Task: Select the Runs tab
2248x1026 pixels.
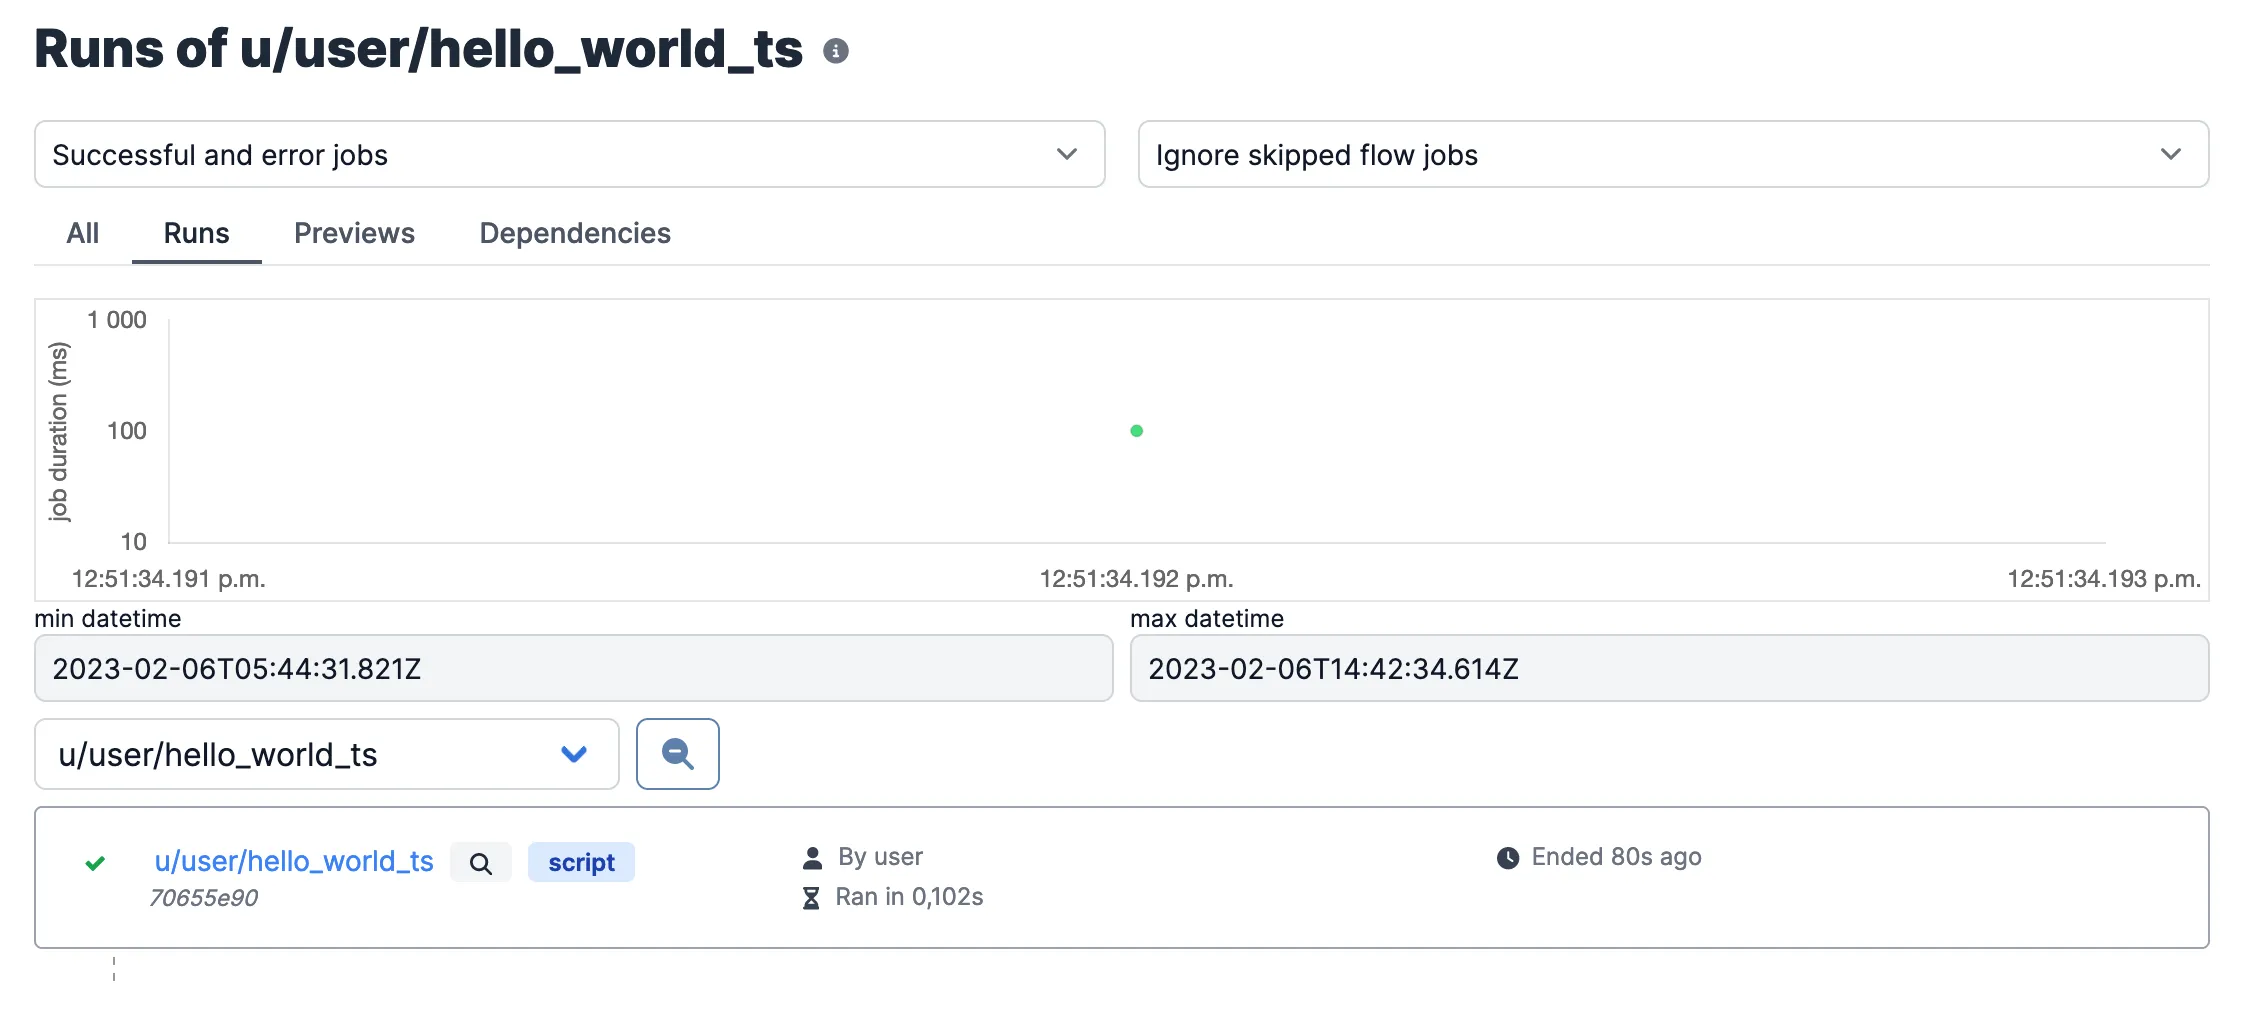Action: coord(196,233)
